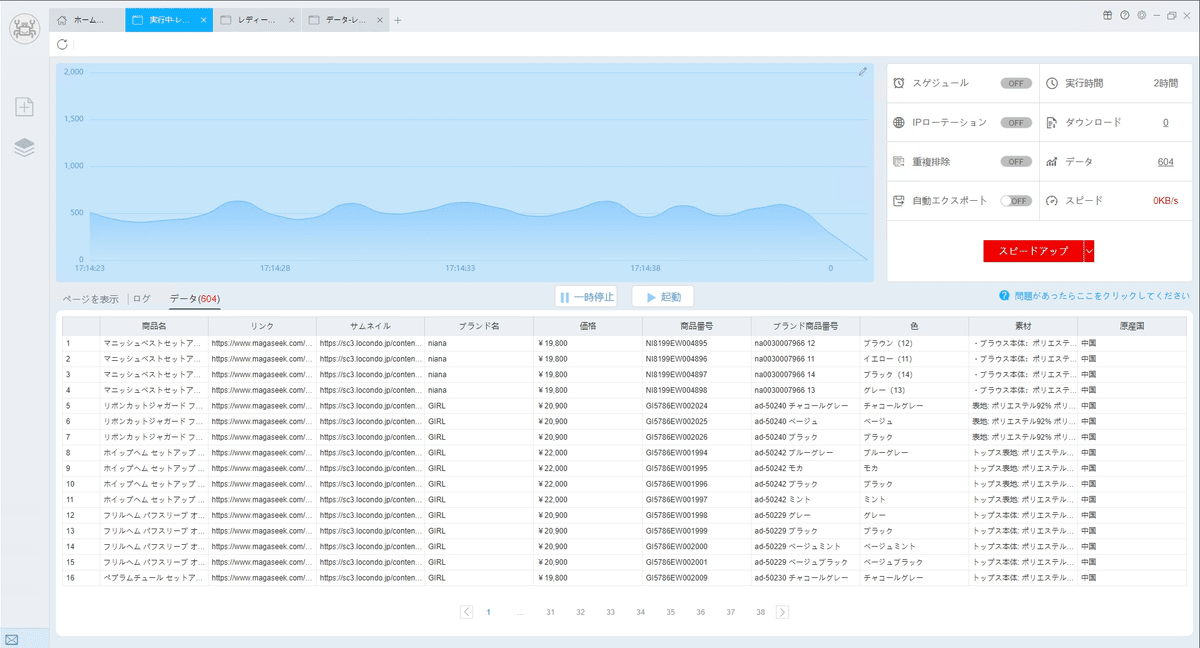This screenshot has width=1200, height=648.
Task: Switch to the ホーム tab
Action: pyautogui.click(x=87, y=20)
